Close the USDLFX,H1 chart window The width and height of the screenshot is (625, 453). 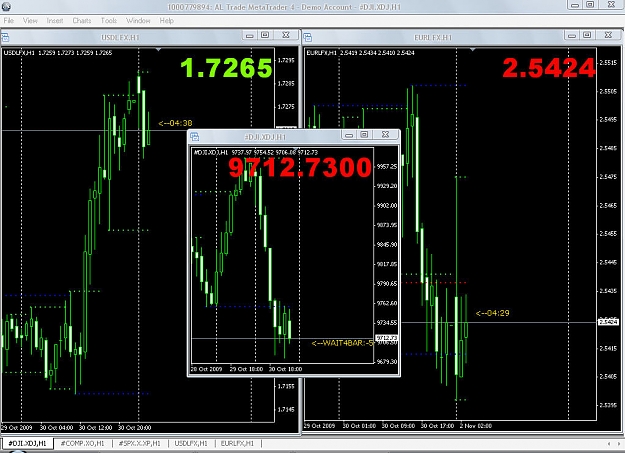point(286,35)
